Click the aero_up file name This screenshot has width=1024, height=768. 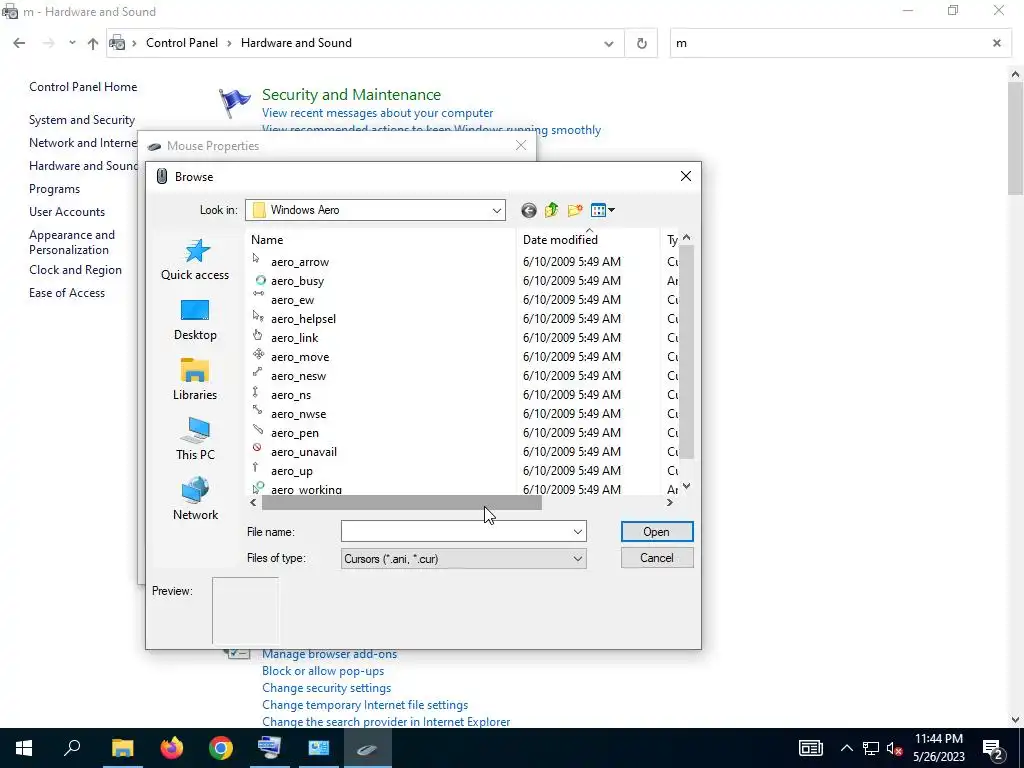(x=291, y=471)
